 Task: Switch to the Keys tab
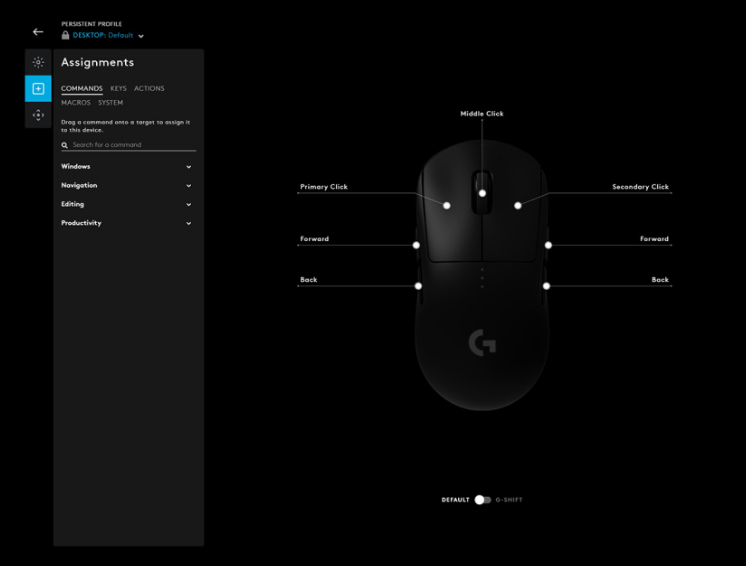(x=118, y=89)
